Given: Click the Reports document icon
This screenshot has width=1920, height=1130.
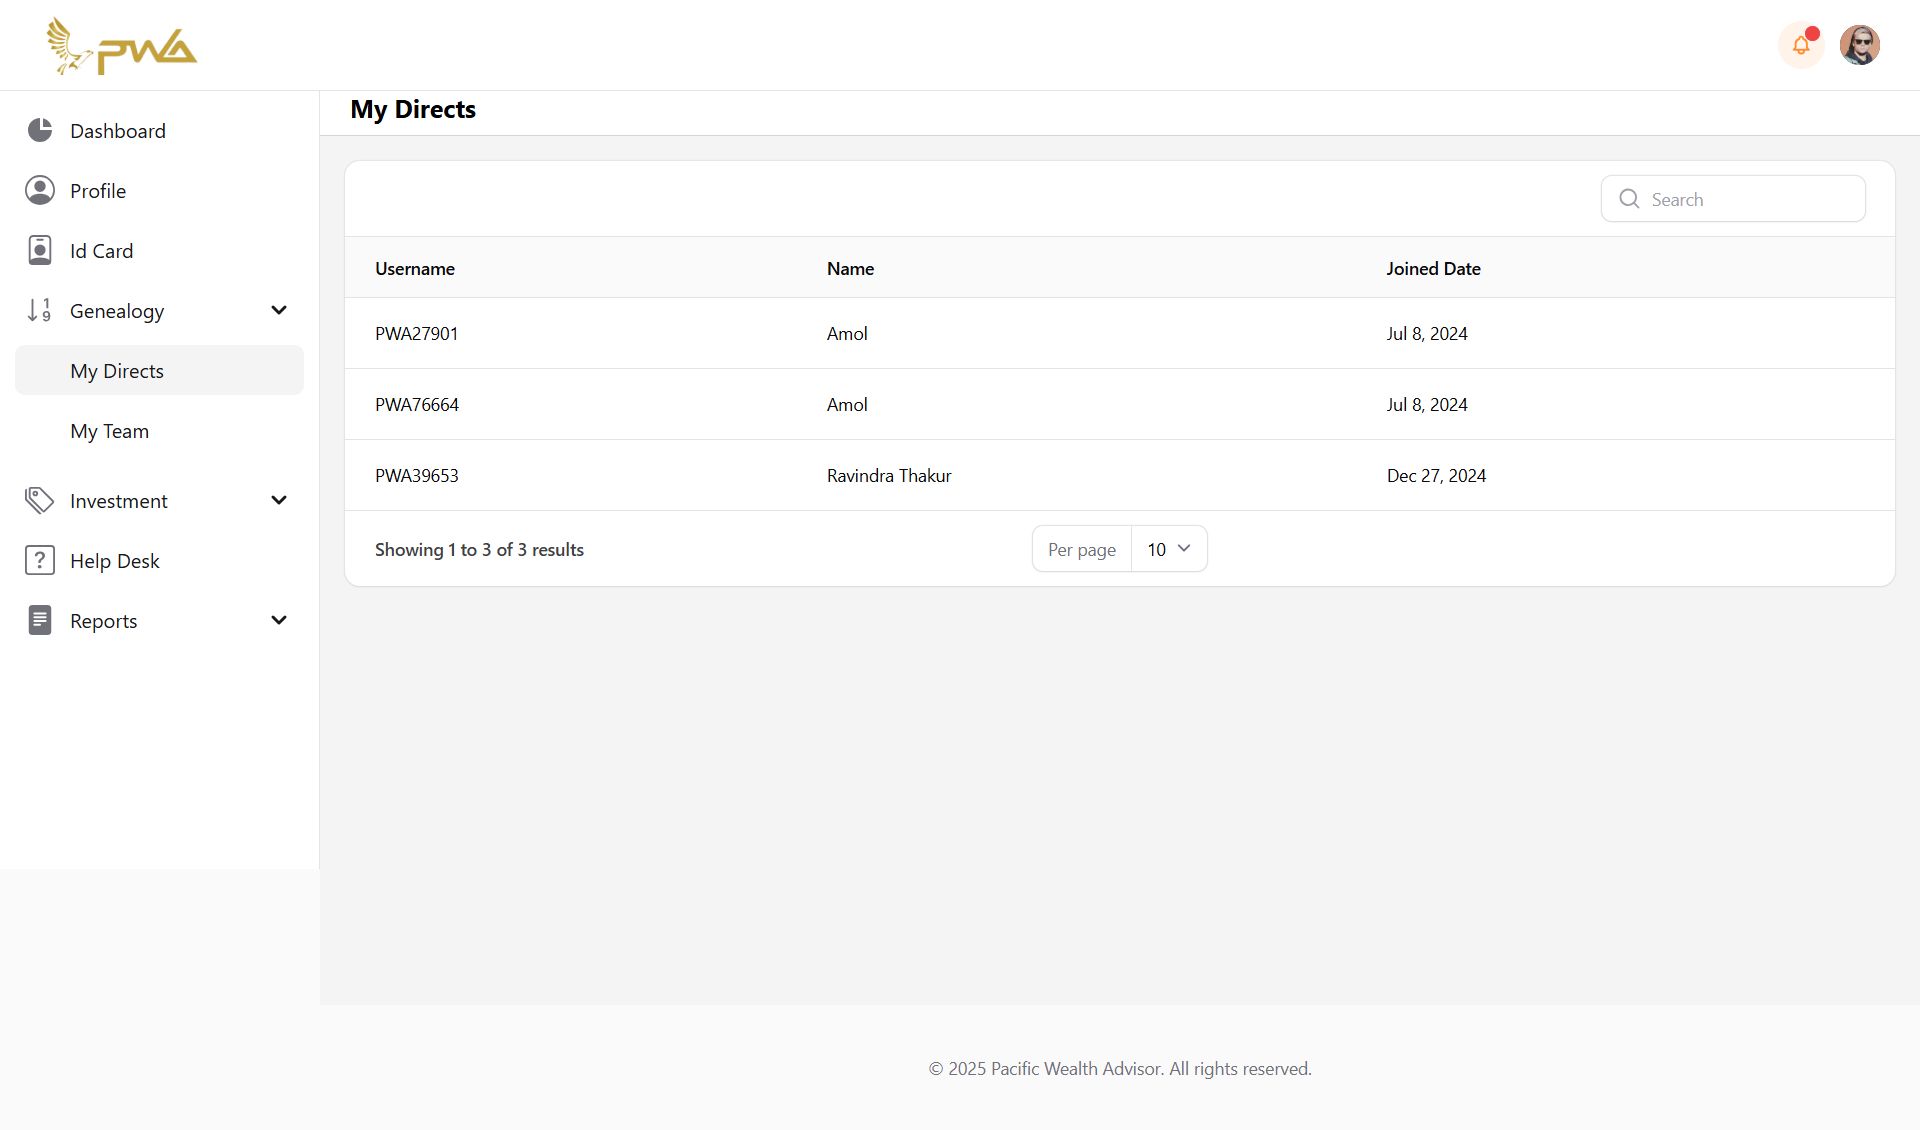Looking at the screenshot, I should click(40, 620).
